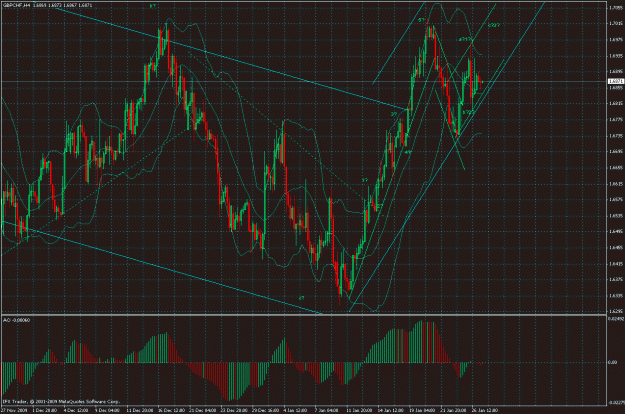
Task: Click the '29 Dec 16:00' time axis label
Action: coord(265,410)
